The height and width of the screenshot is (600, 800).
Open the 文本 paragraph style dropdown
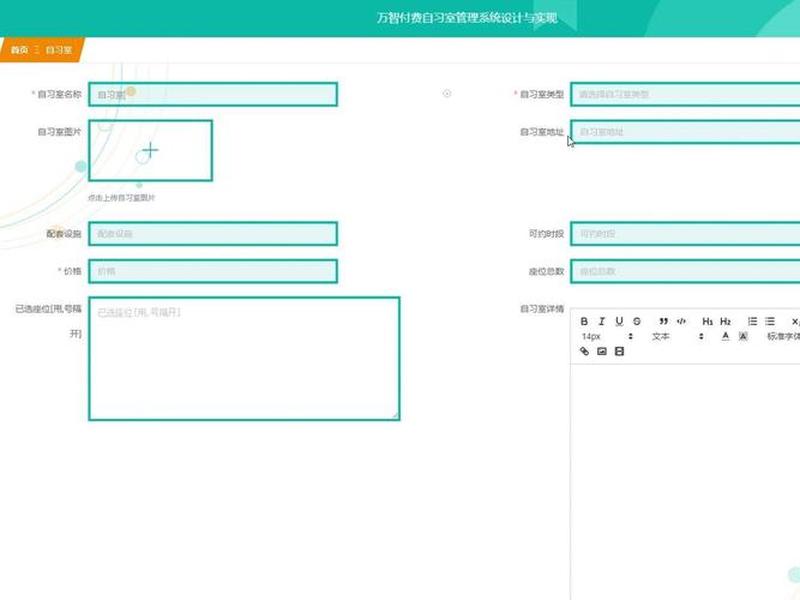677,337
